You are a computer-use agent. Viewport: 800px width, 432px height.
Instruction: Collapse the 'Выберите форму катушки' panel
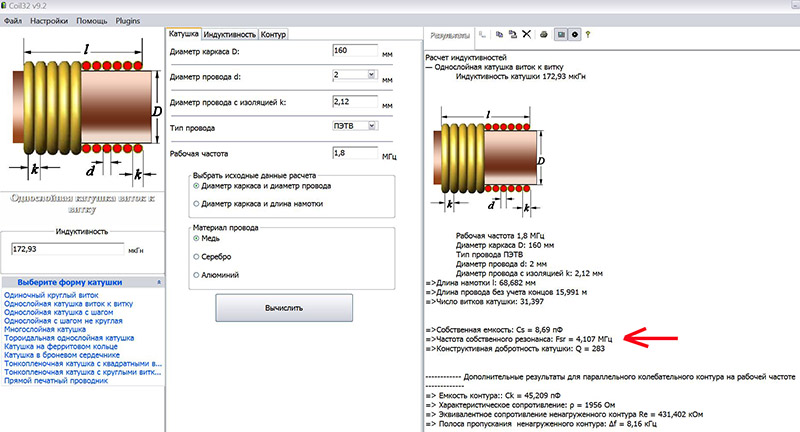[159, 282]
